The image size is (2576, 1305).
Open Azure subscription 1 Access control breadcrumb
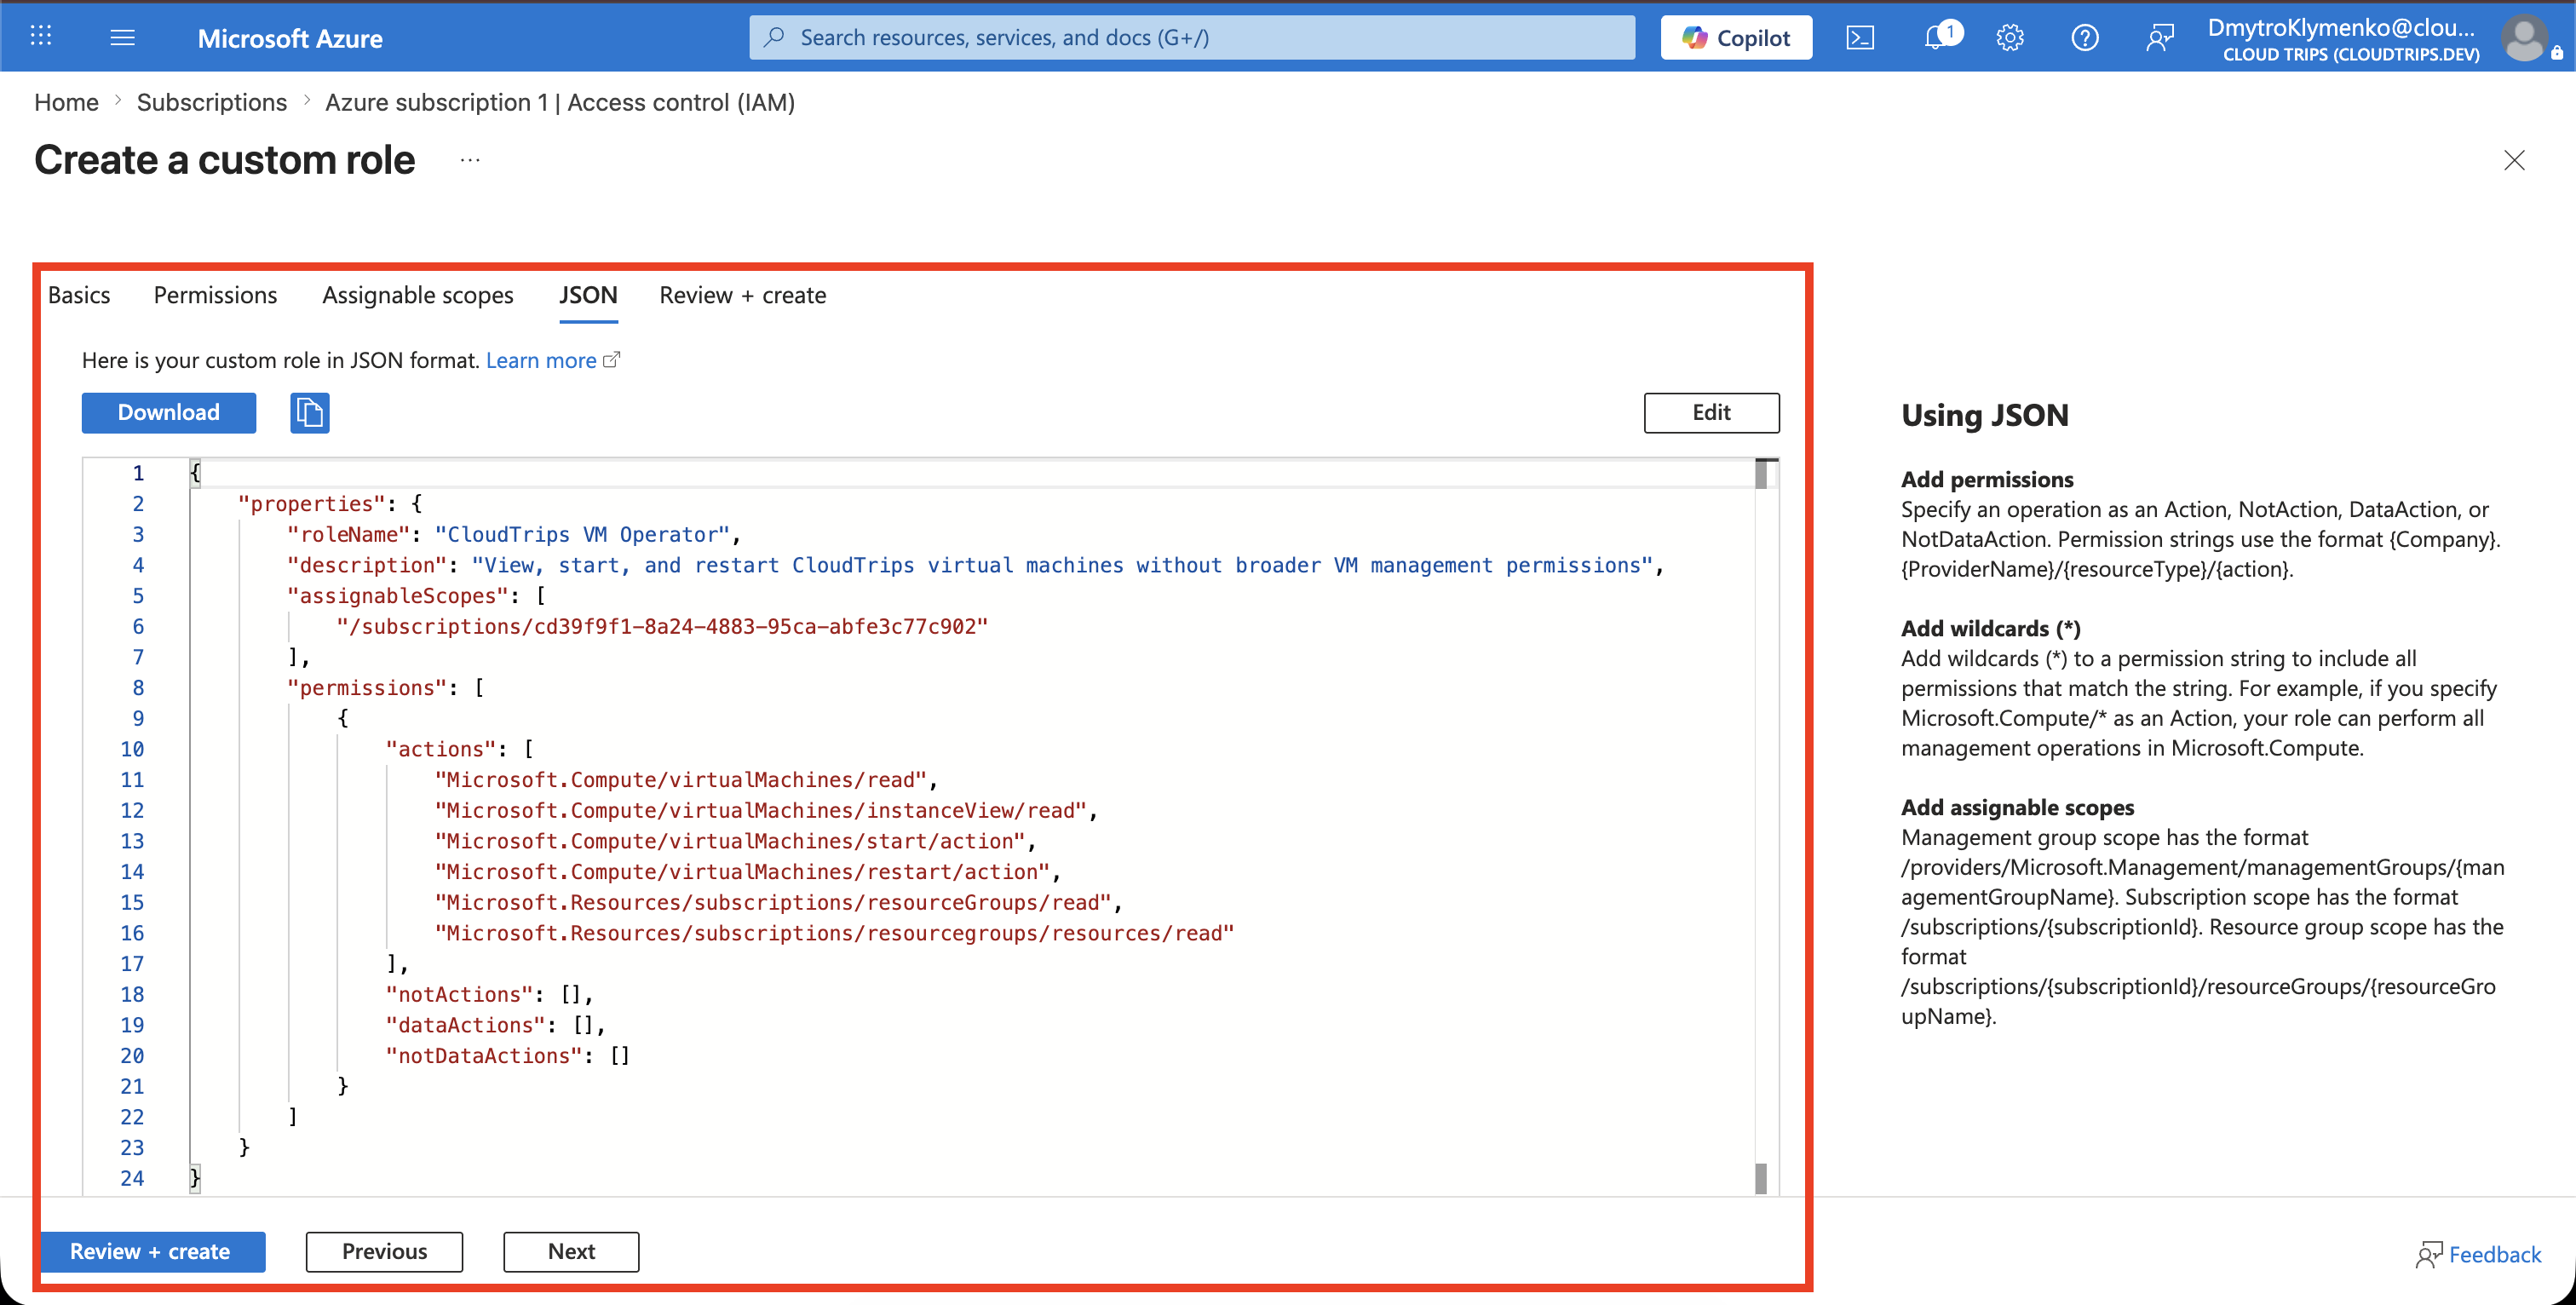point(560,102)
